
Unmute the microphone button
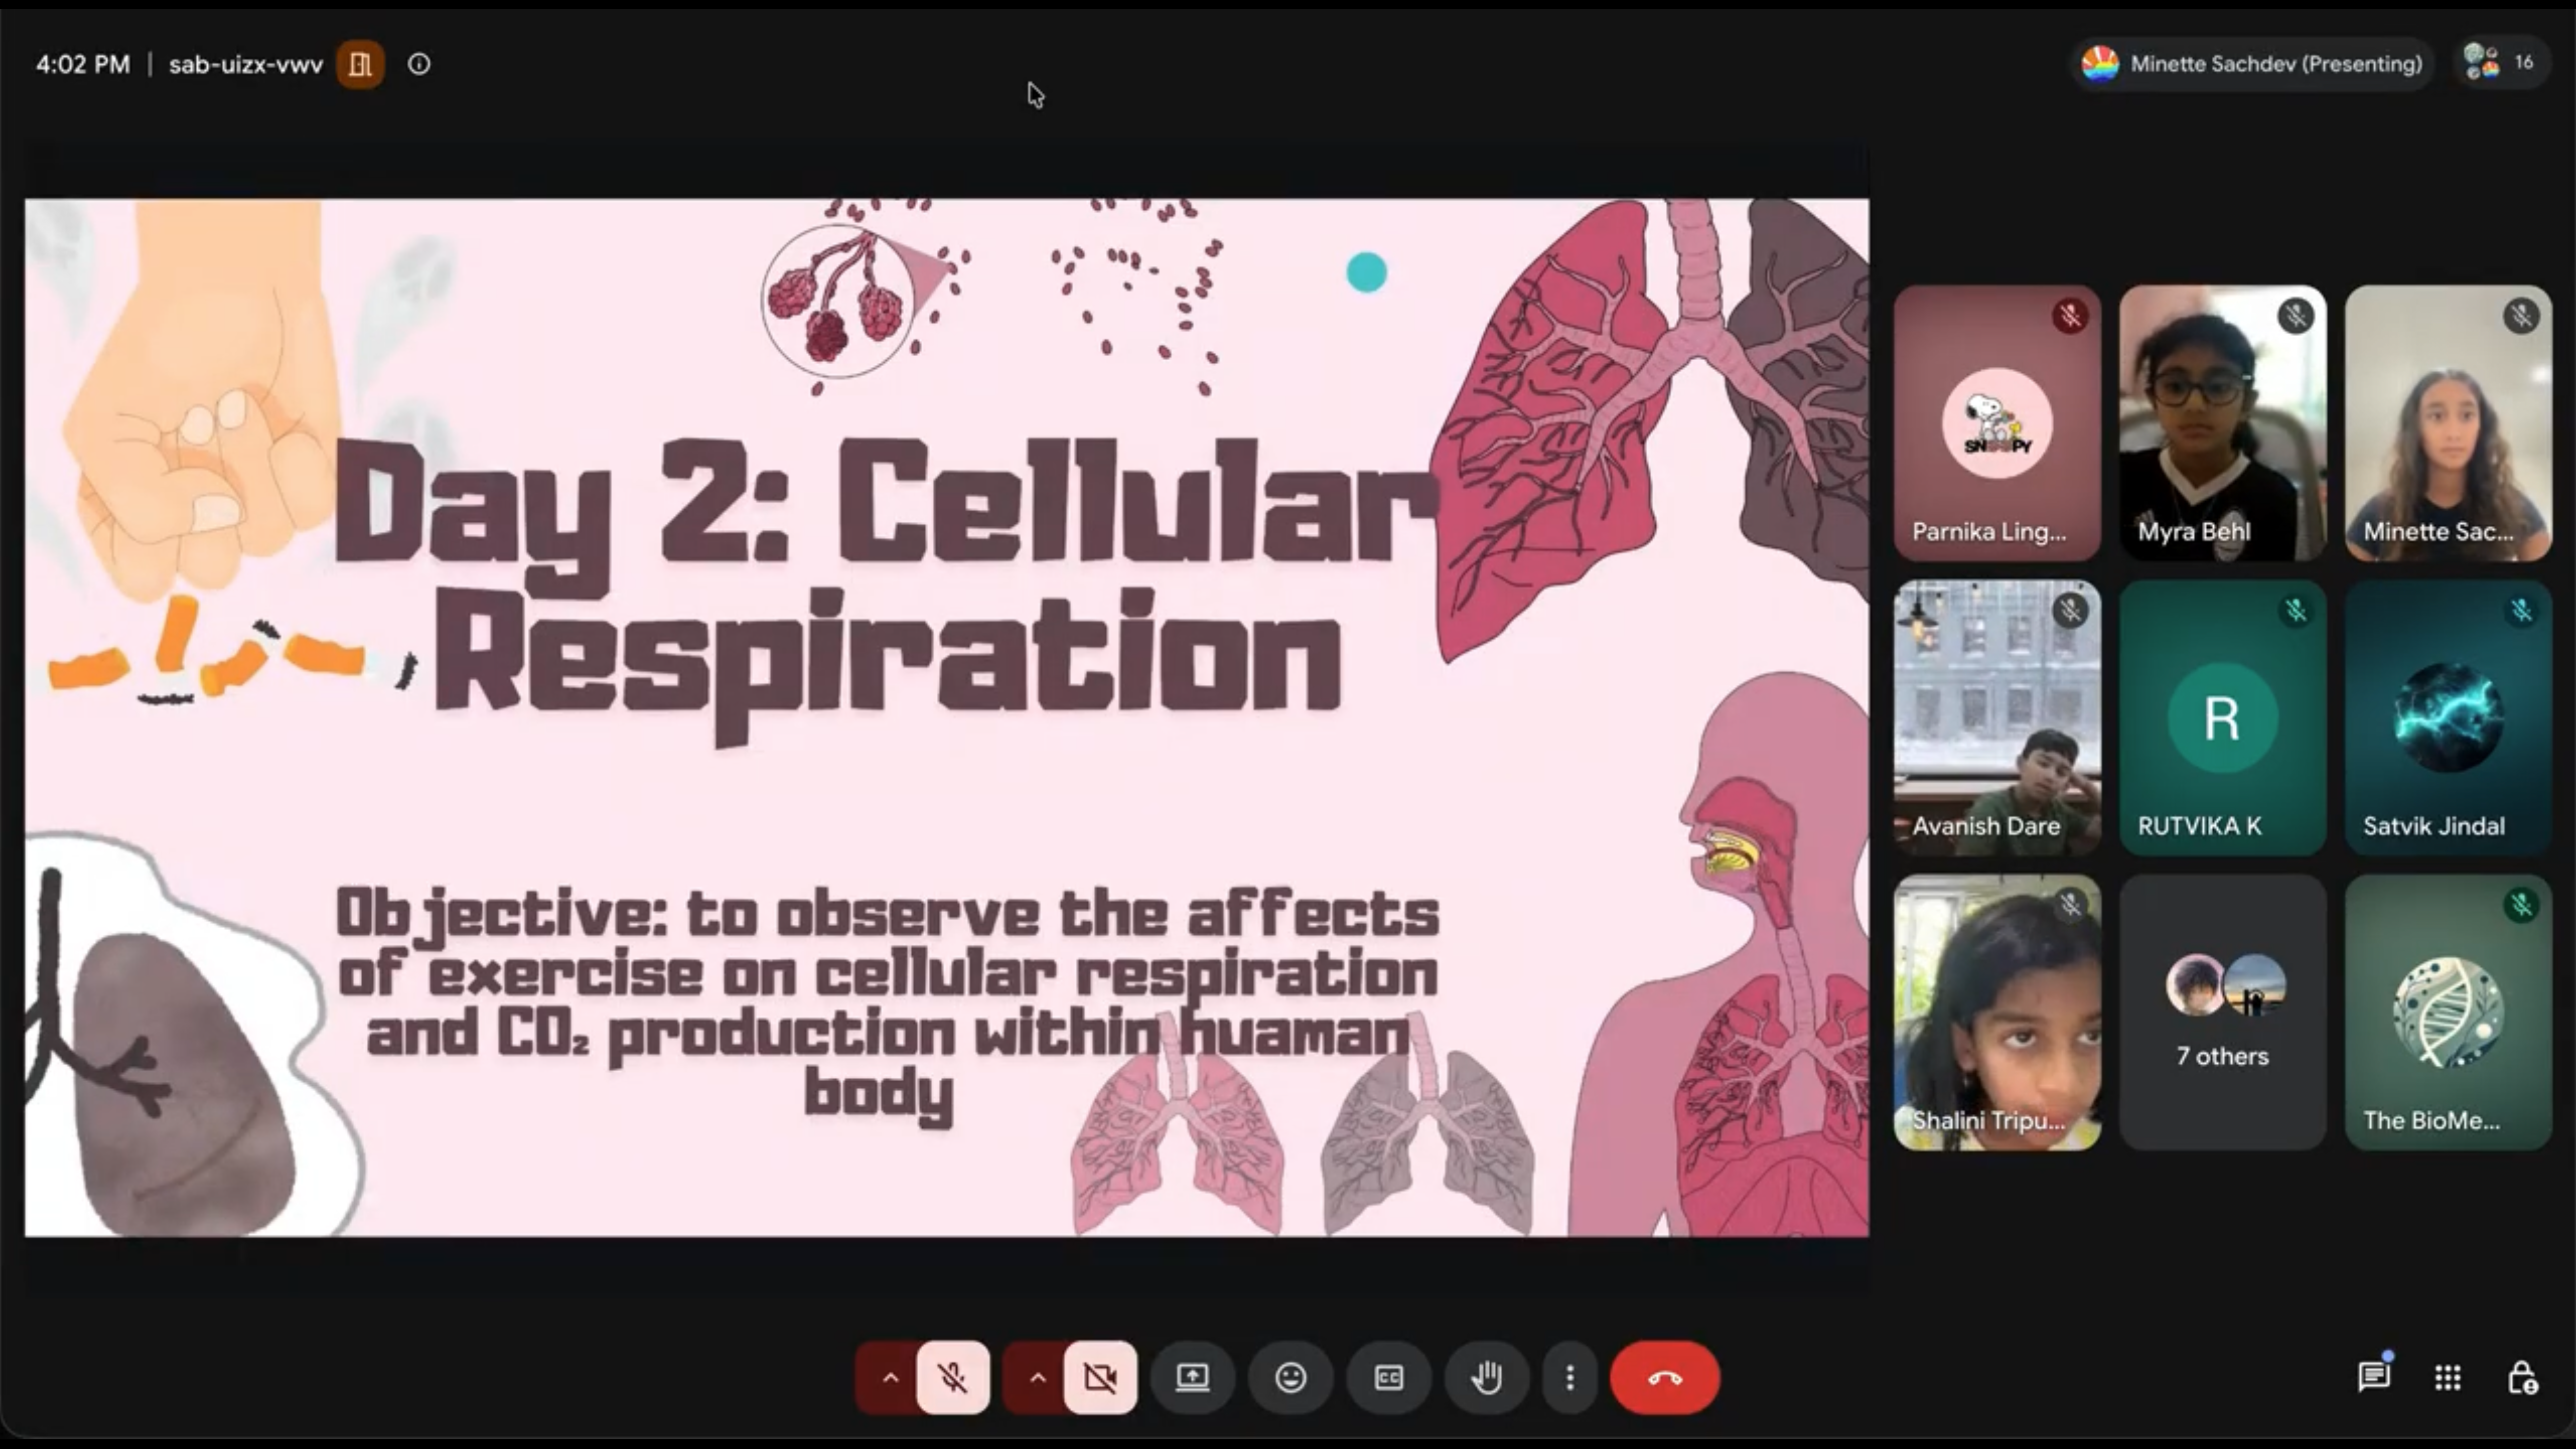(952, 1377)
